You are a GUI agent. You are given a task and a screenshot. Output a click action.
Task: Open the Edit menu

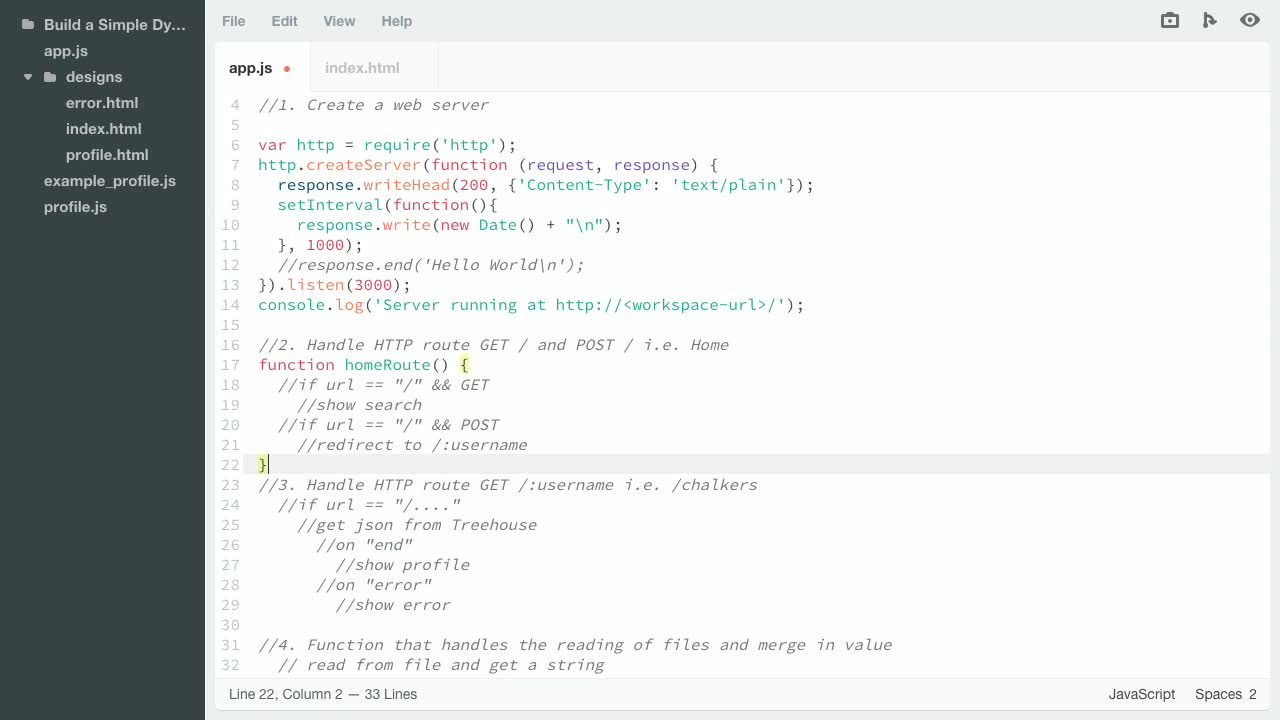284,21
